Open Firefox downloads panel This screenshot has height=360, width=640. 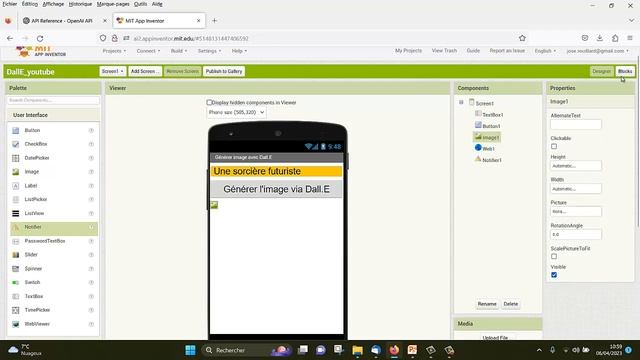pyautogui.click(x=600, y=38)
